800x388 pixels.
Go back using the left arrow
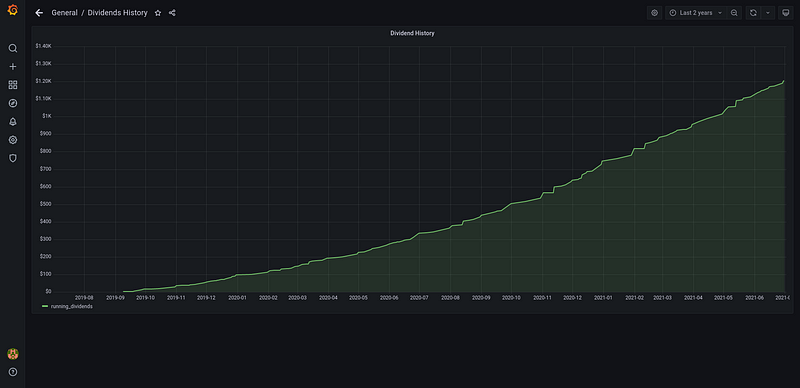(39, 13)
